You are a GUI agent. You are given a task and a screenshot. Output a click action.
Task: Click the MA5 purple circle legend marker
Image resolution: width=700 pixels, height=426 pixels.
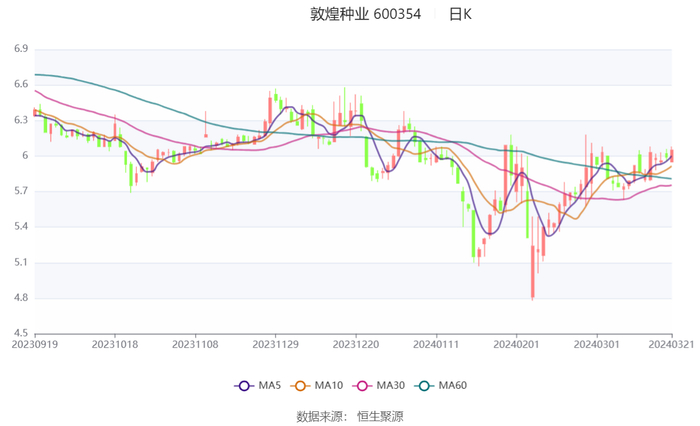[x=243, y=385]
